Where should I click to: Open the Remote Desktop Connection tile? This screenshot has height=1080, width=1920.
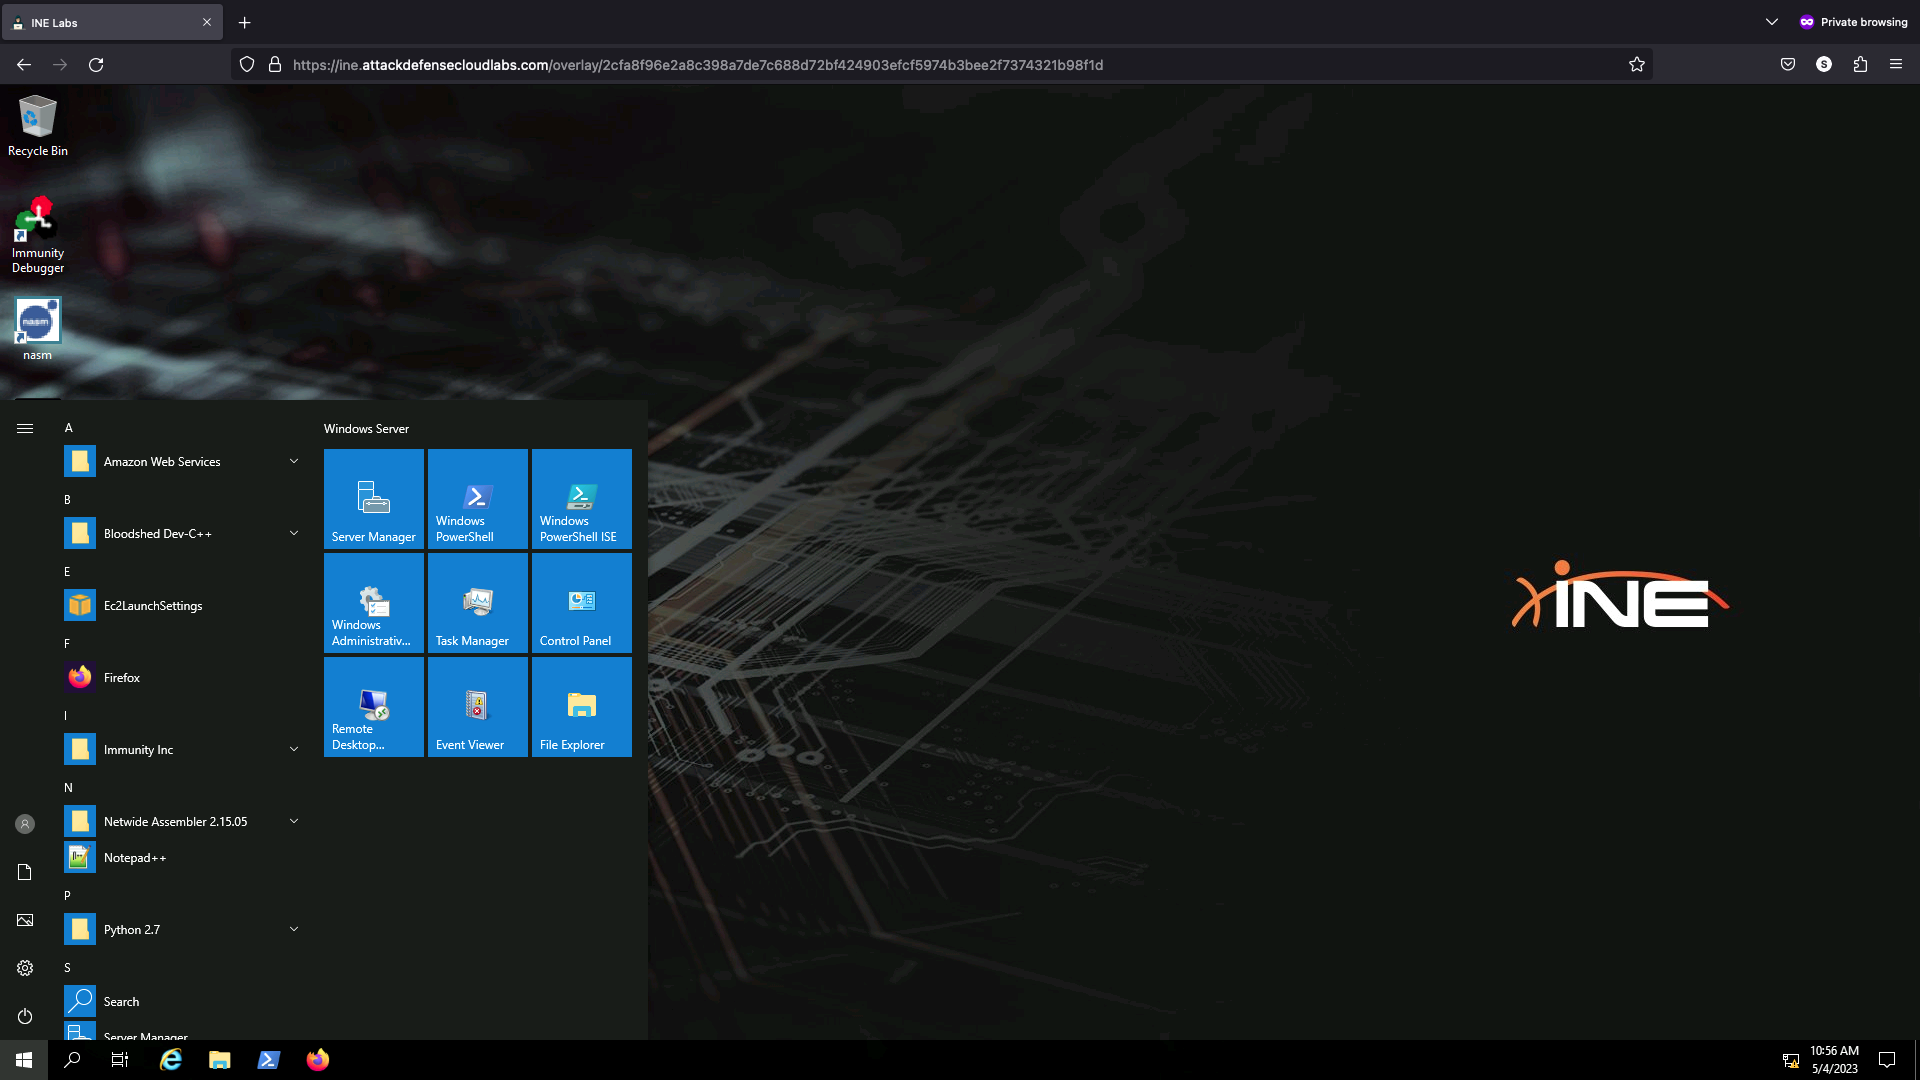click(x=374, y=707)
